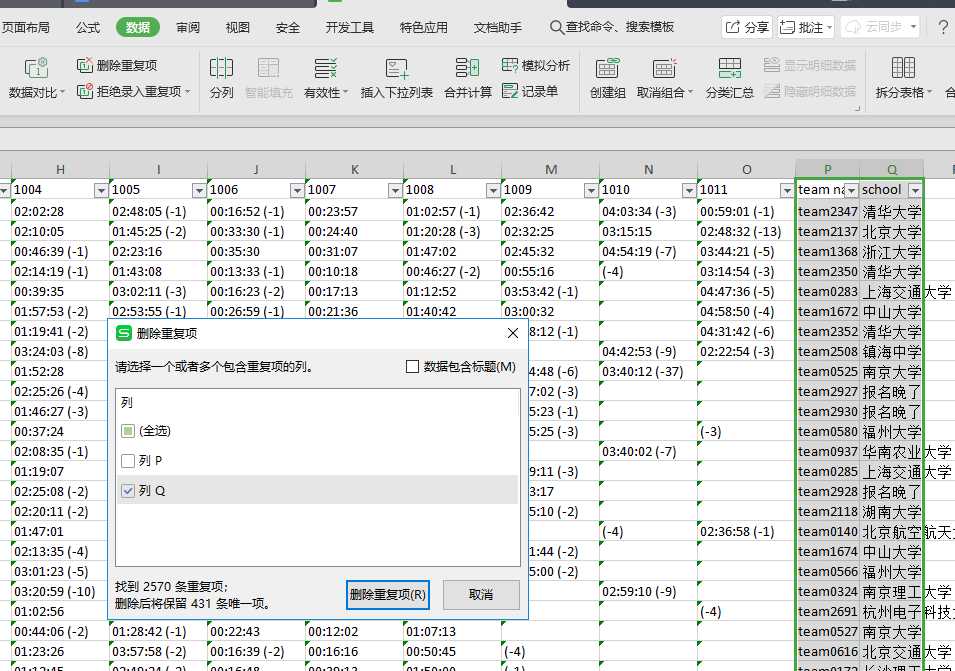Open filter dropdown for column 1011
This screenshot has width=955, height=671.
pyautogui.click(x=787, y=191)
